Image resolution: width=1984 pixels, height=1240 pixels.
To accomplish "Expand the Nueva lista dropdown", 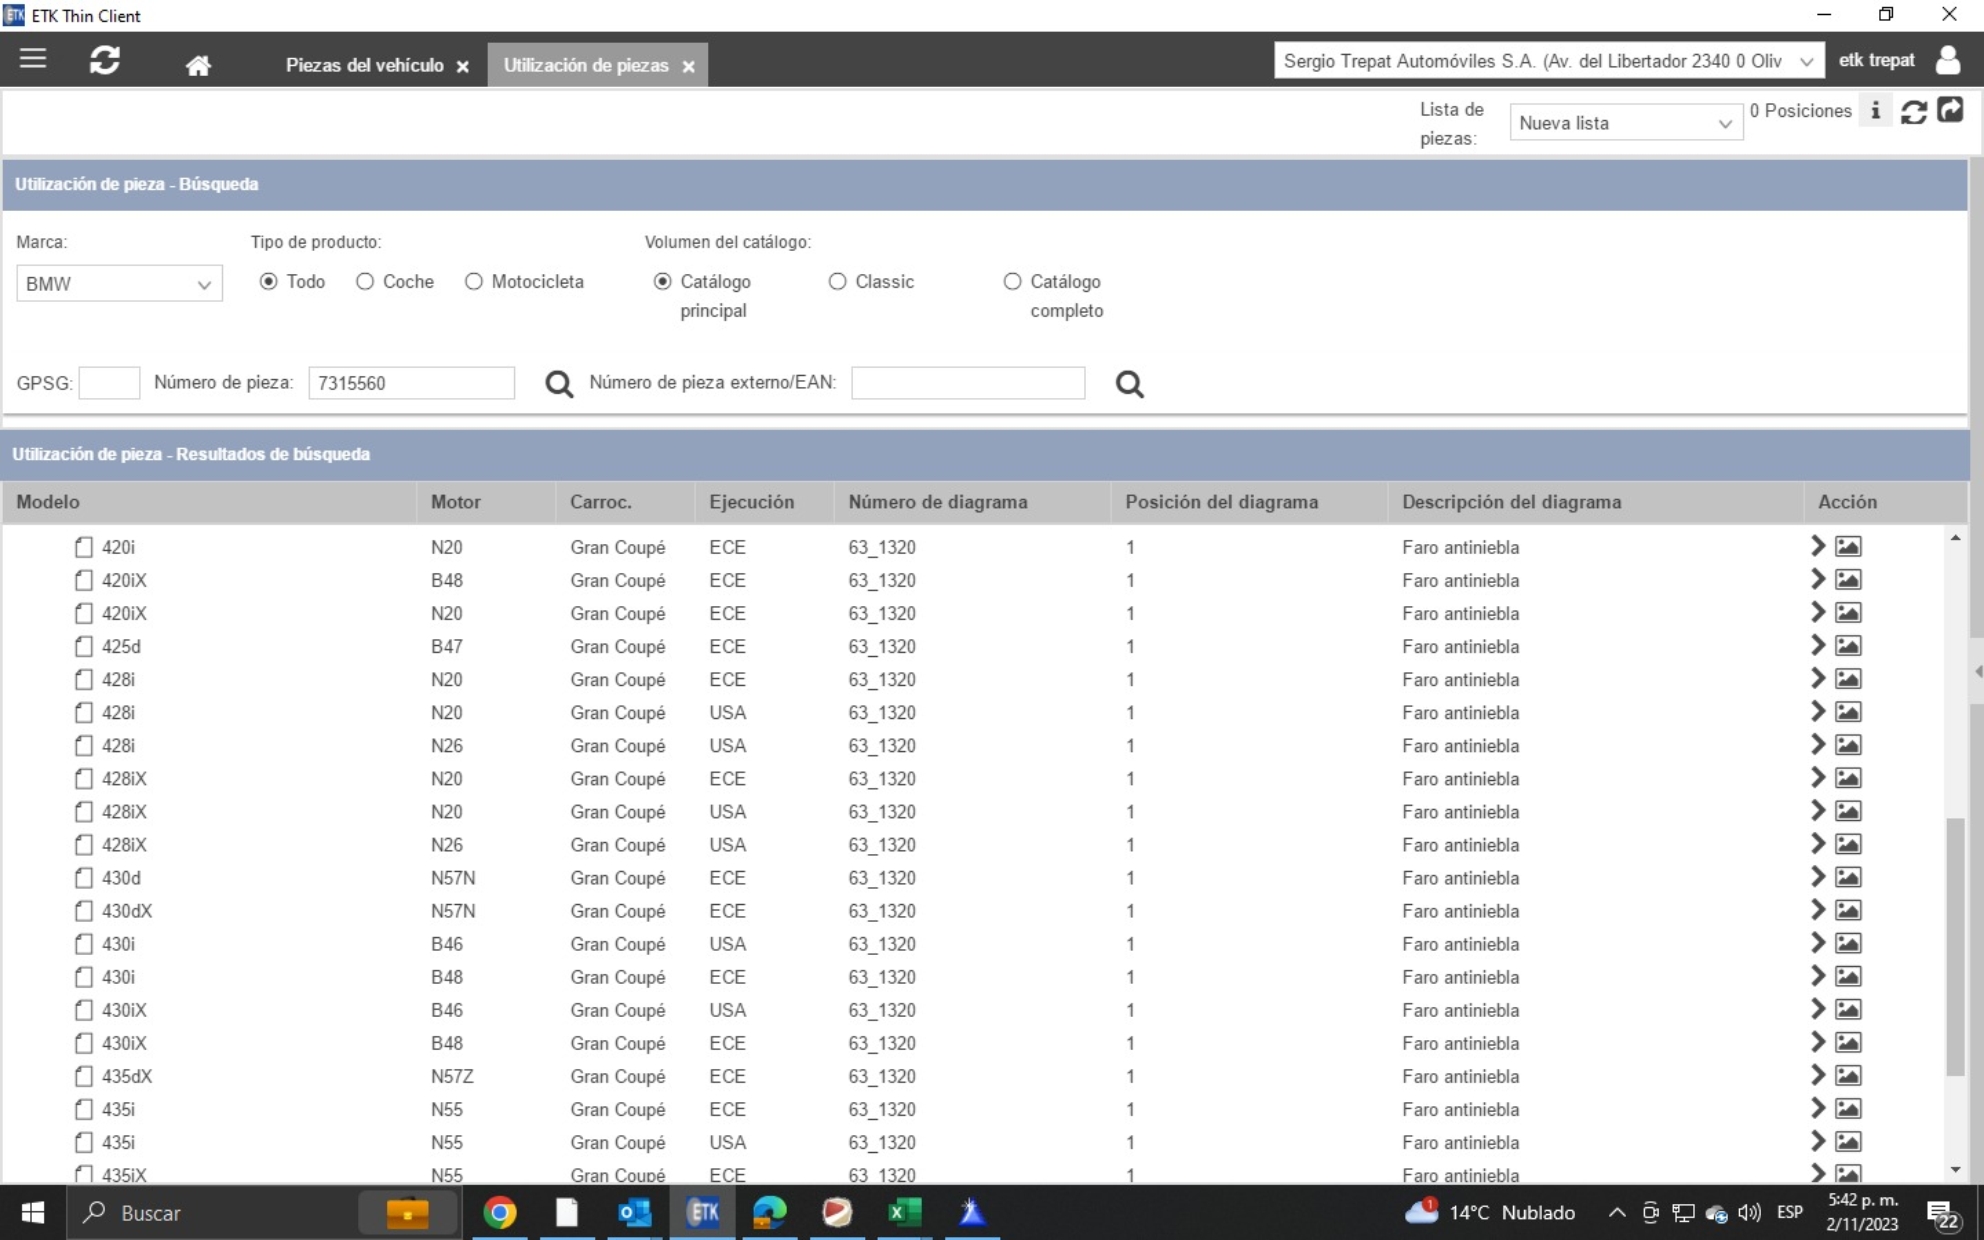I will [1625, 123].
